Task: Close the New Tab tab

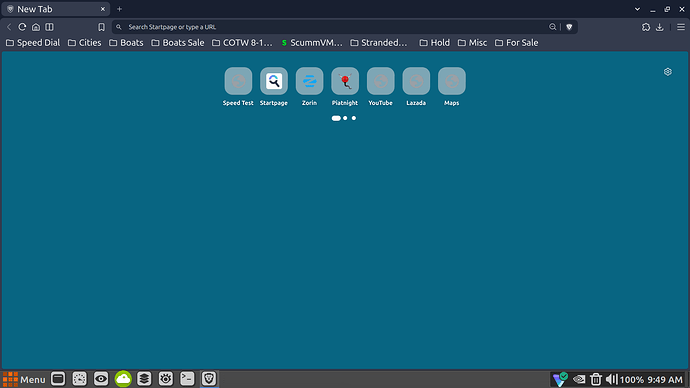Action: click(103, 9)
